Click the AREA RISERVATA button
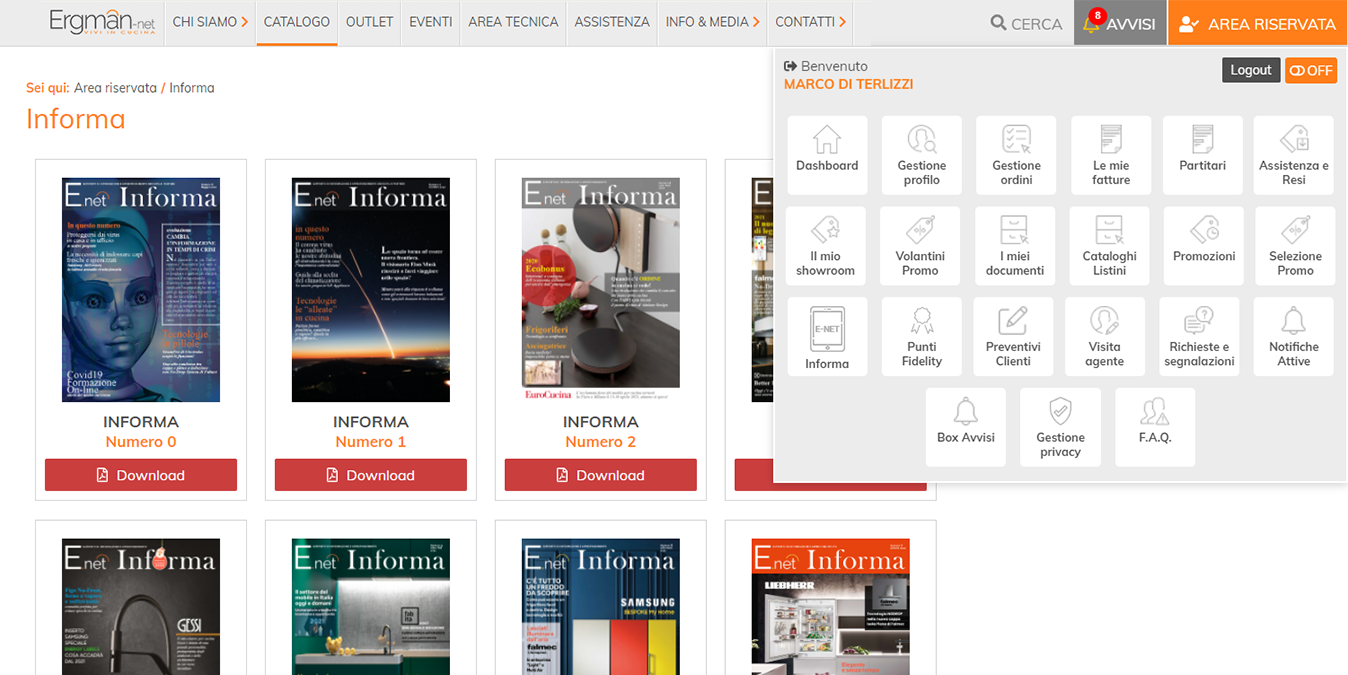This screenshot has width=1348, height=675. tap(1257, 23)
